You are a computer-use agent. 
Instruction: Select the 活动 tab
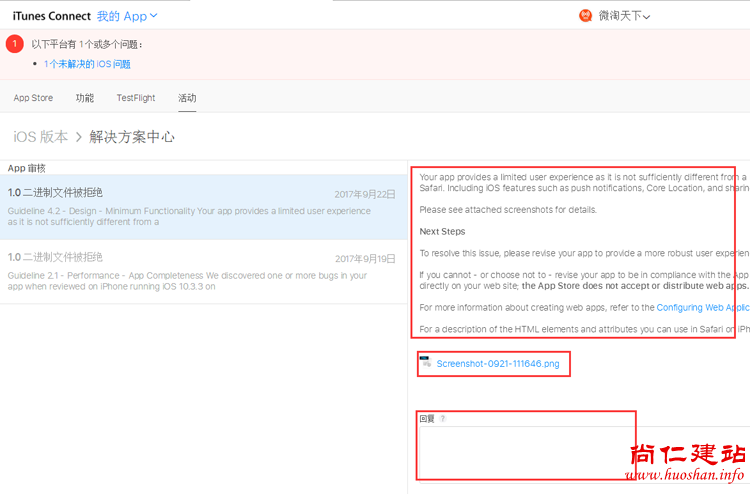(187, 98)
